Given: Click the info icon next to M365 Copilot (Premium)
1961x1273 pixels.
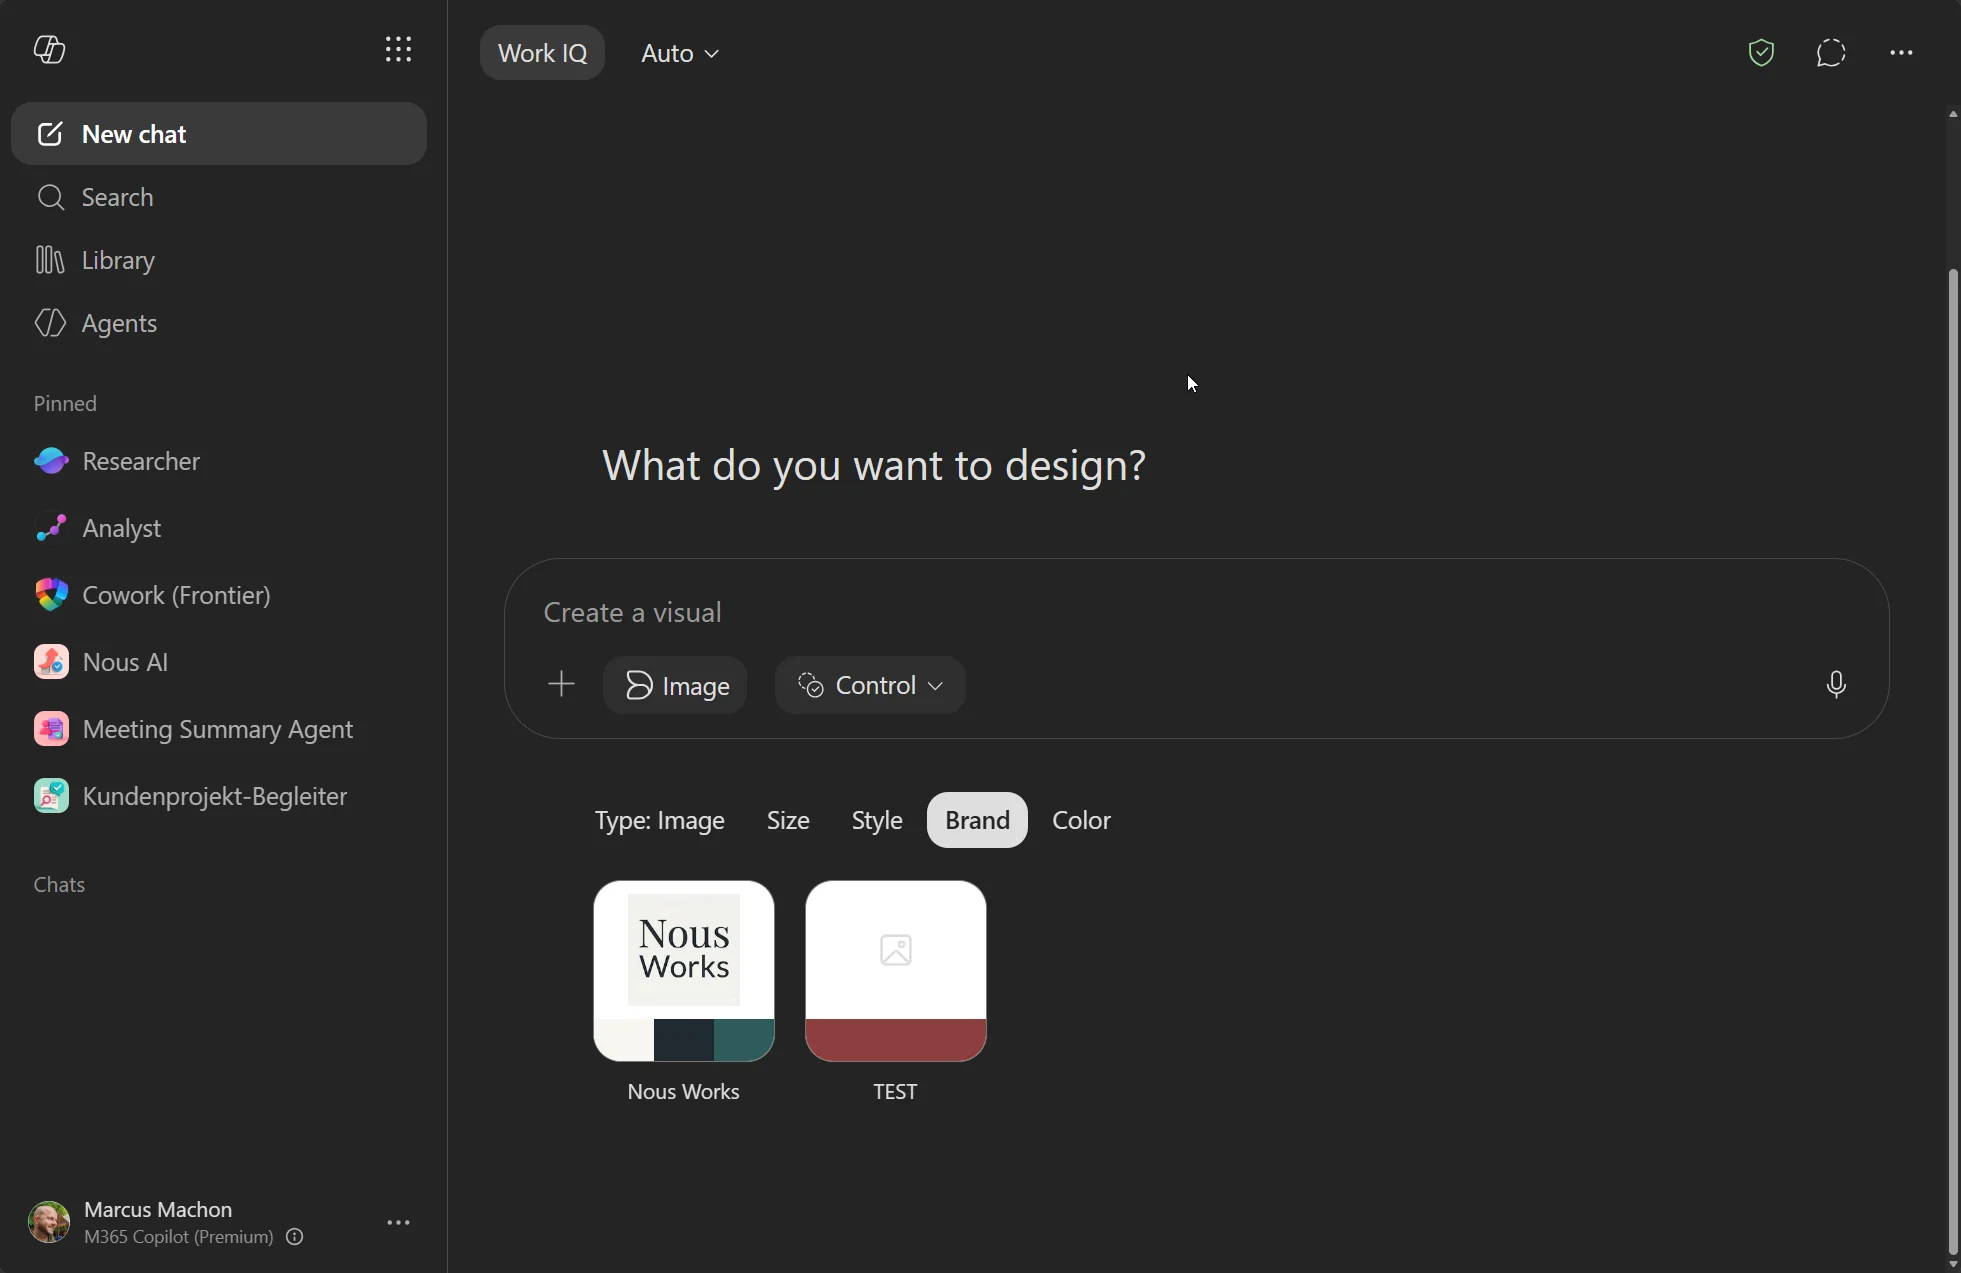Looking at the screenshot, I should (295, 1237).
